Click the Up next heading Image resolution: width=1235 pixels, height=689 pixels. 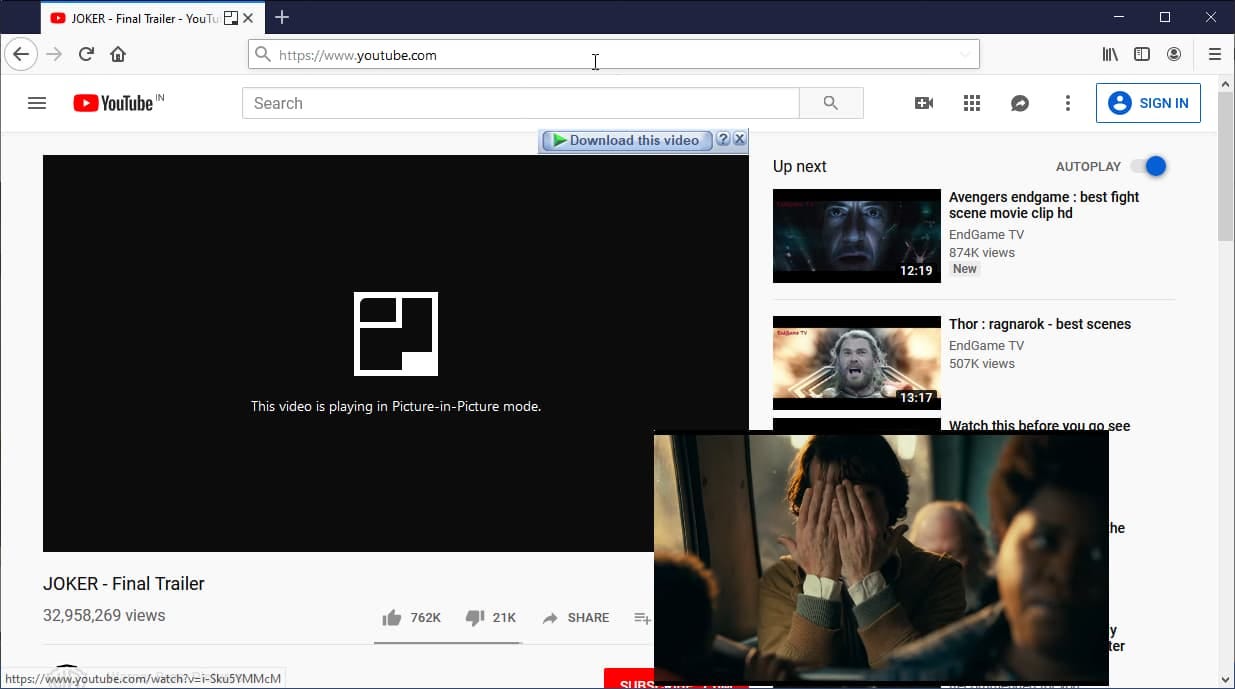click(800, 166)
